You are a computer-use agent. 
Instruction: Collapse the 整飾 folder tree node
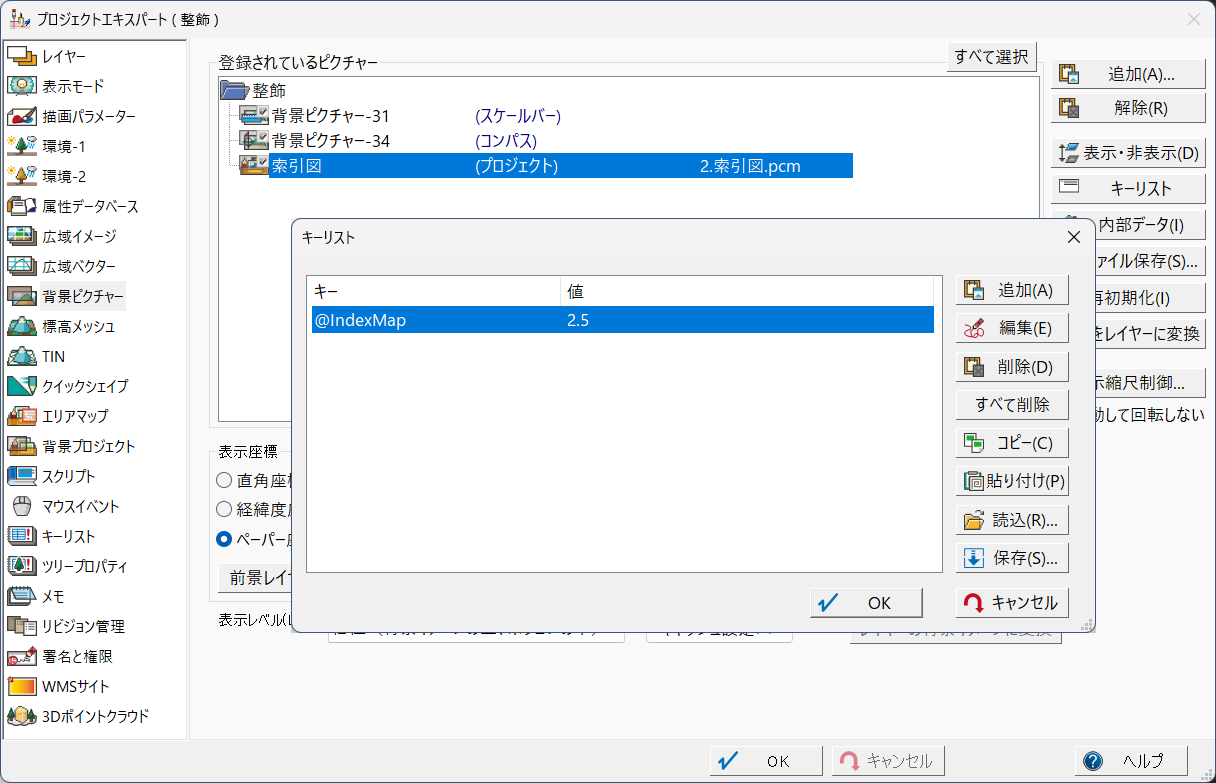[x=233, y=90]
